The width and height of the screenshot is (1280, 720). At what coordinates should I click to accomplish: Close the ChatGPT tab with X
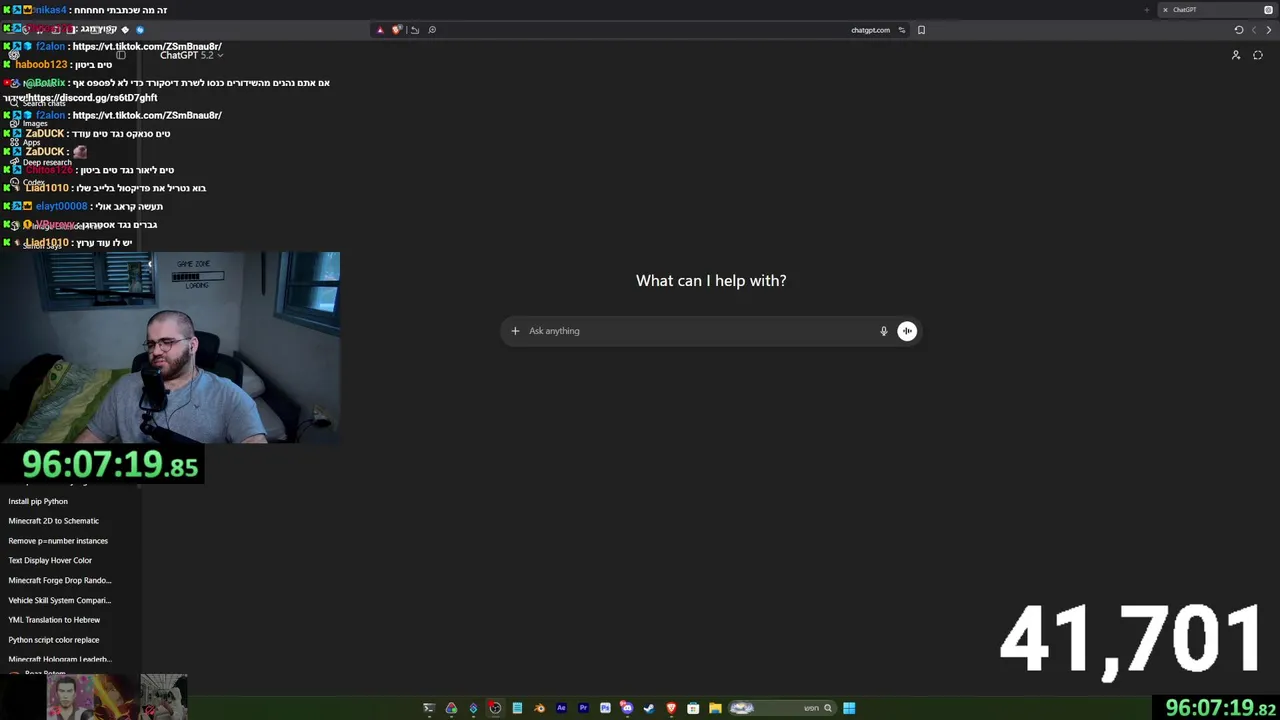tap(1165, 10)
